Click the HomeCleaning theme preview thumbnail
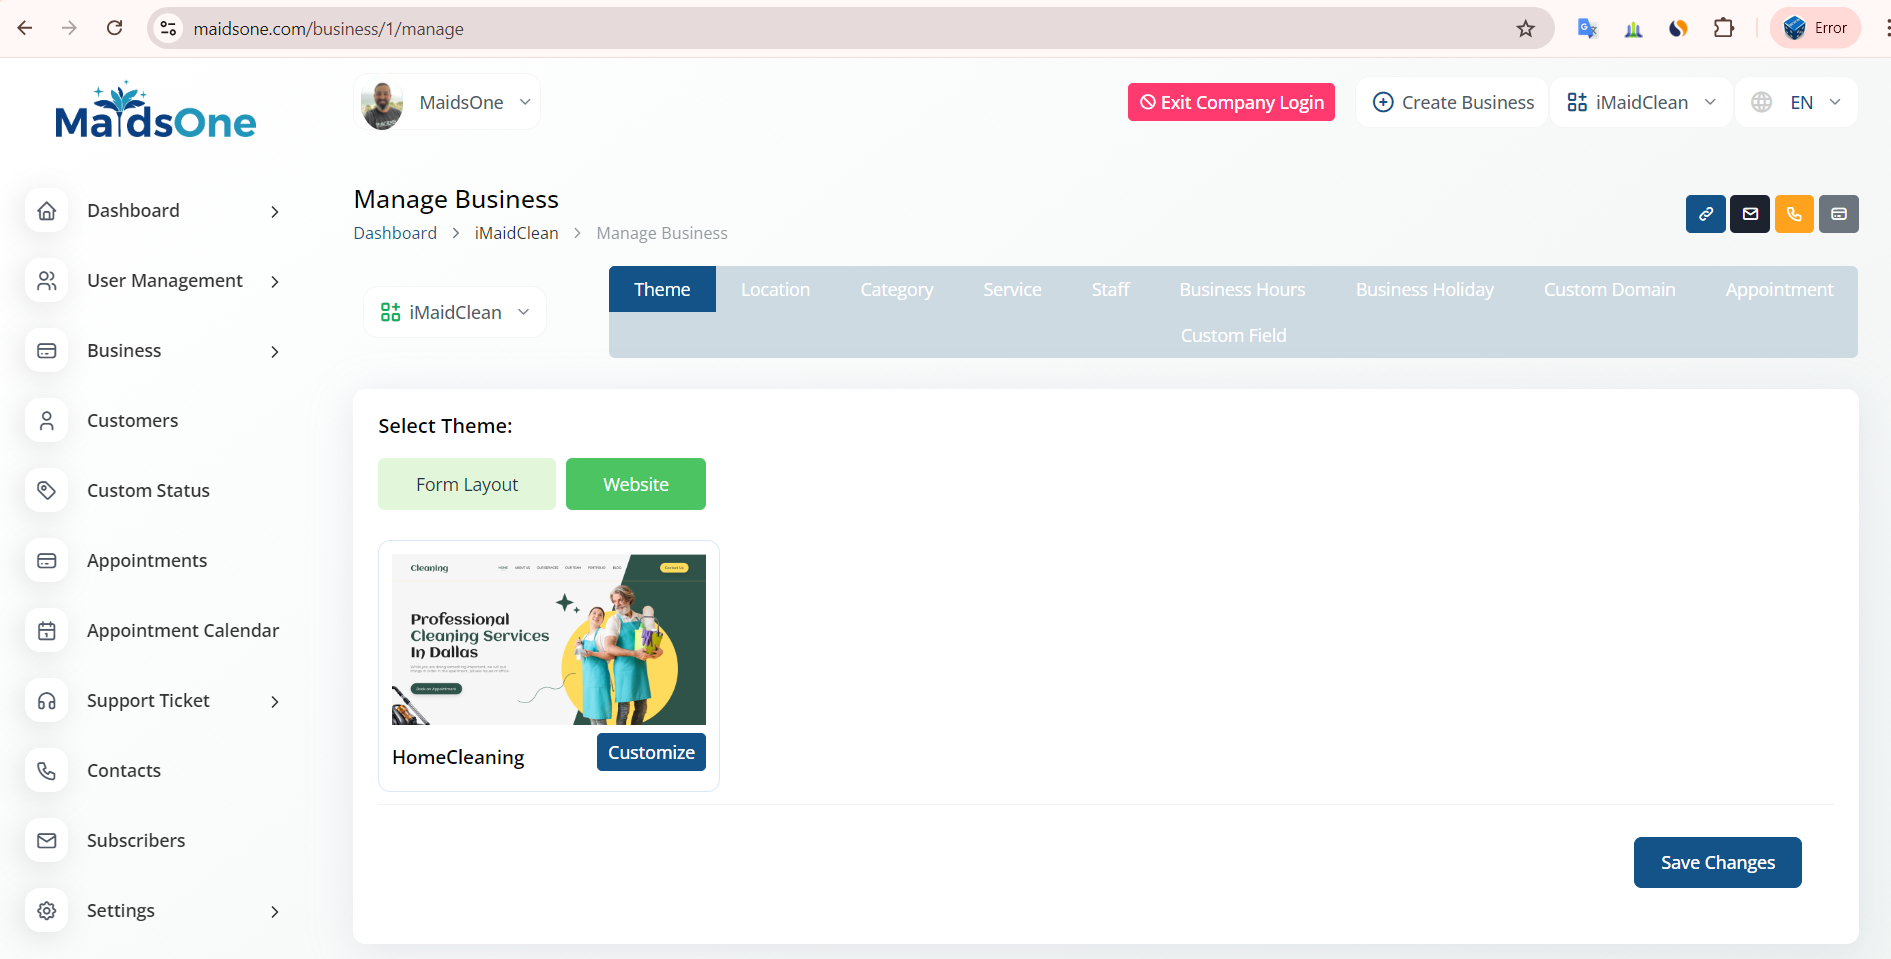1891x959 pixels. tap(548, 640)
